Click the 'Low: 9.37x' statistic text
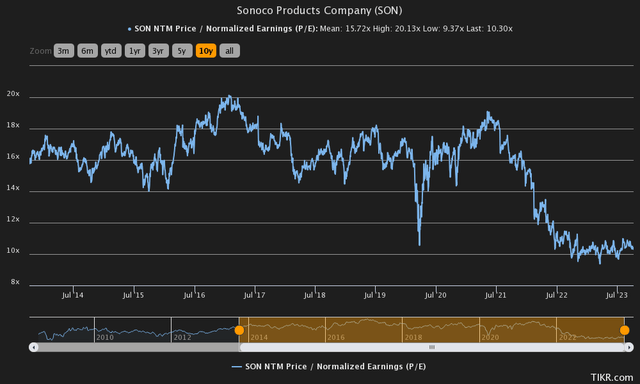Screen dimensions: 640x384 [x=443, y=29]
